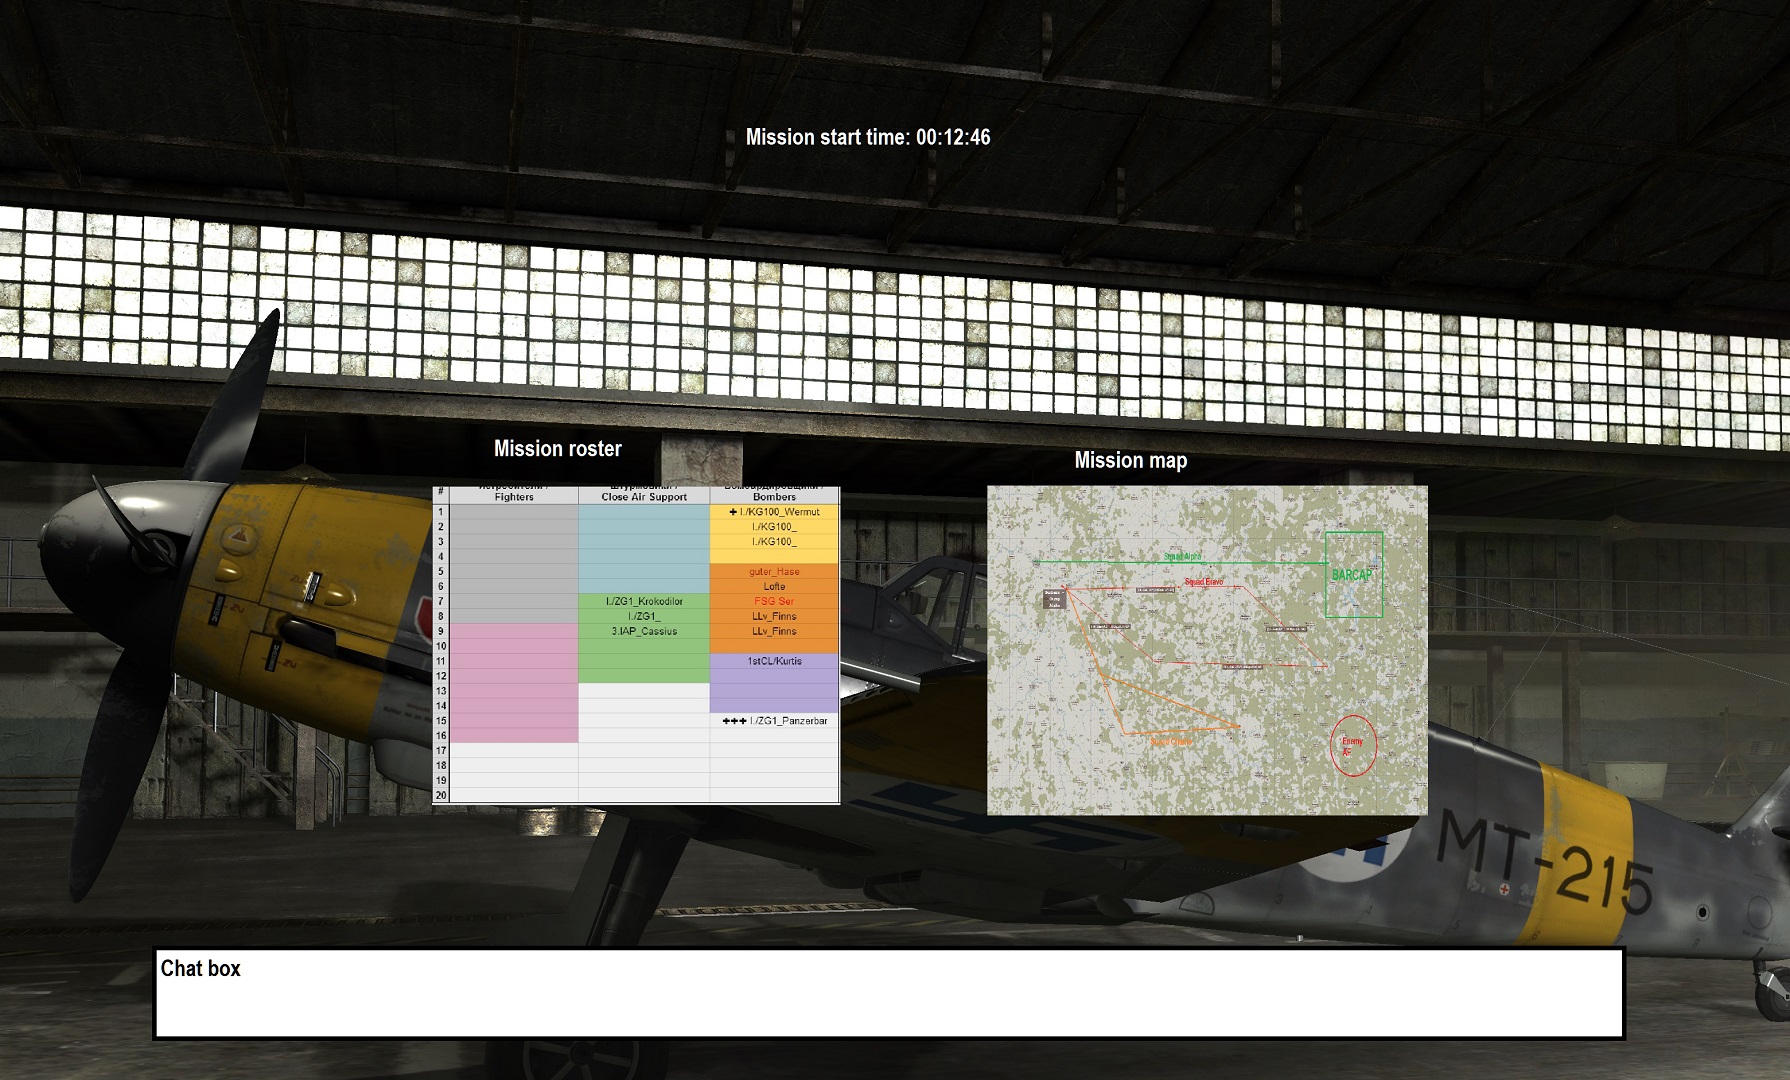The width and height of the screenshot is (1790, 1080).
Task: Click the 'Mission map' heading
Action: coord(1130,460)
